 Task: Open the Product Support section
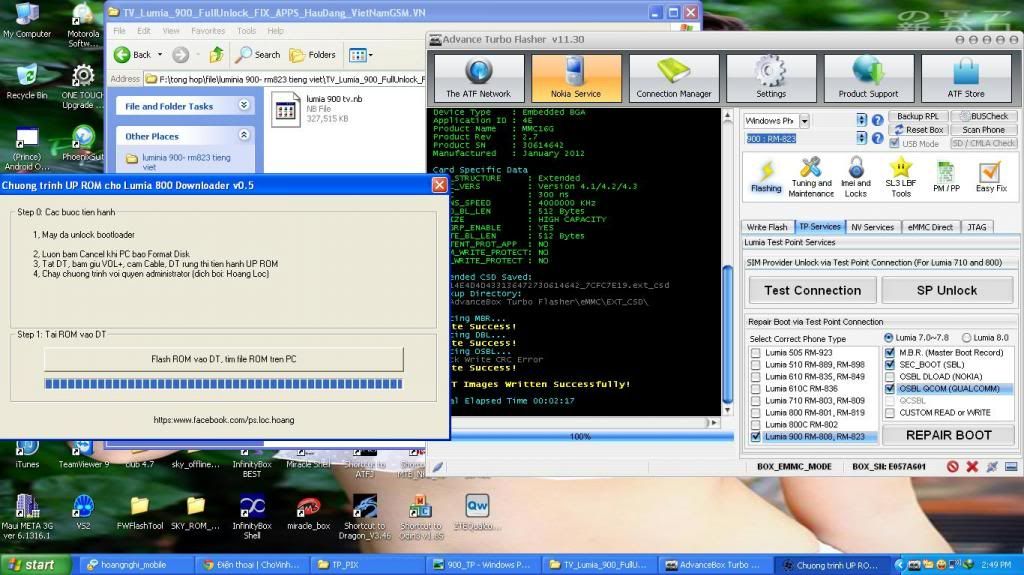coord(869,78)
